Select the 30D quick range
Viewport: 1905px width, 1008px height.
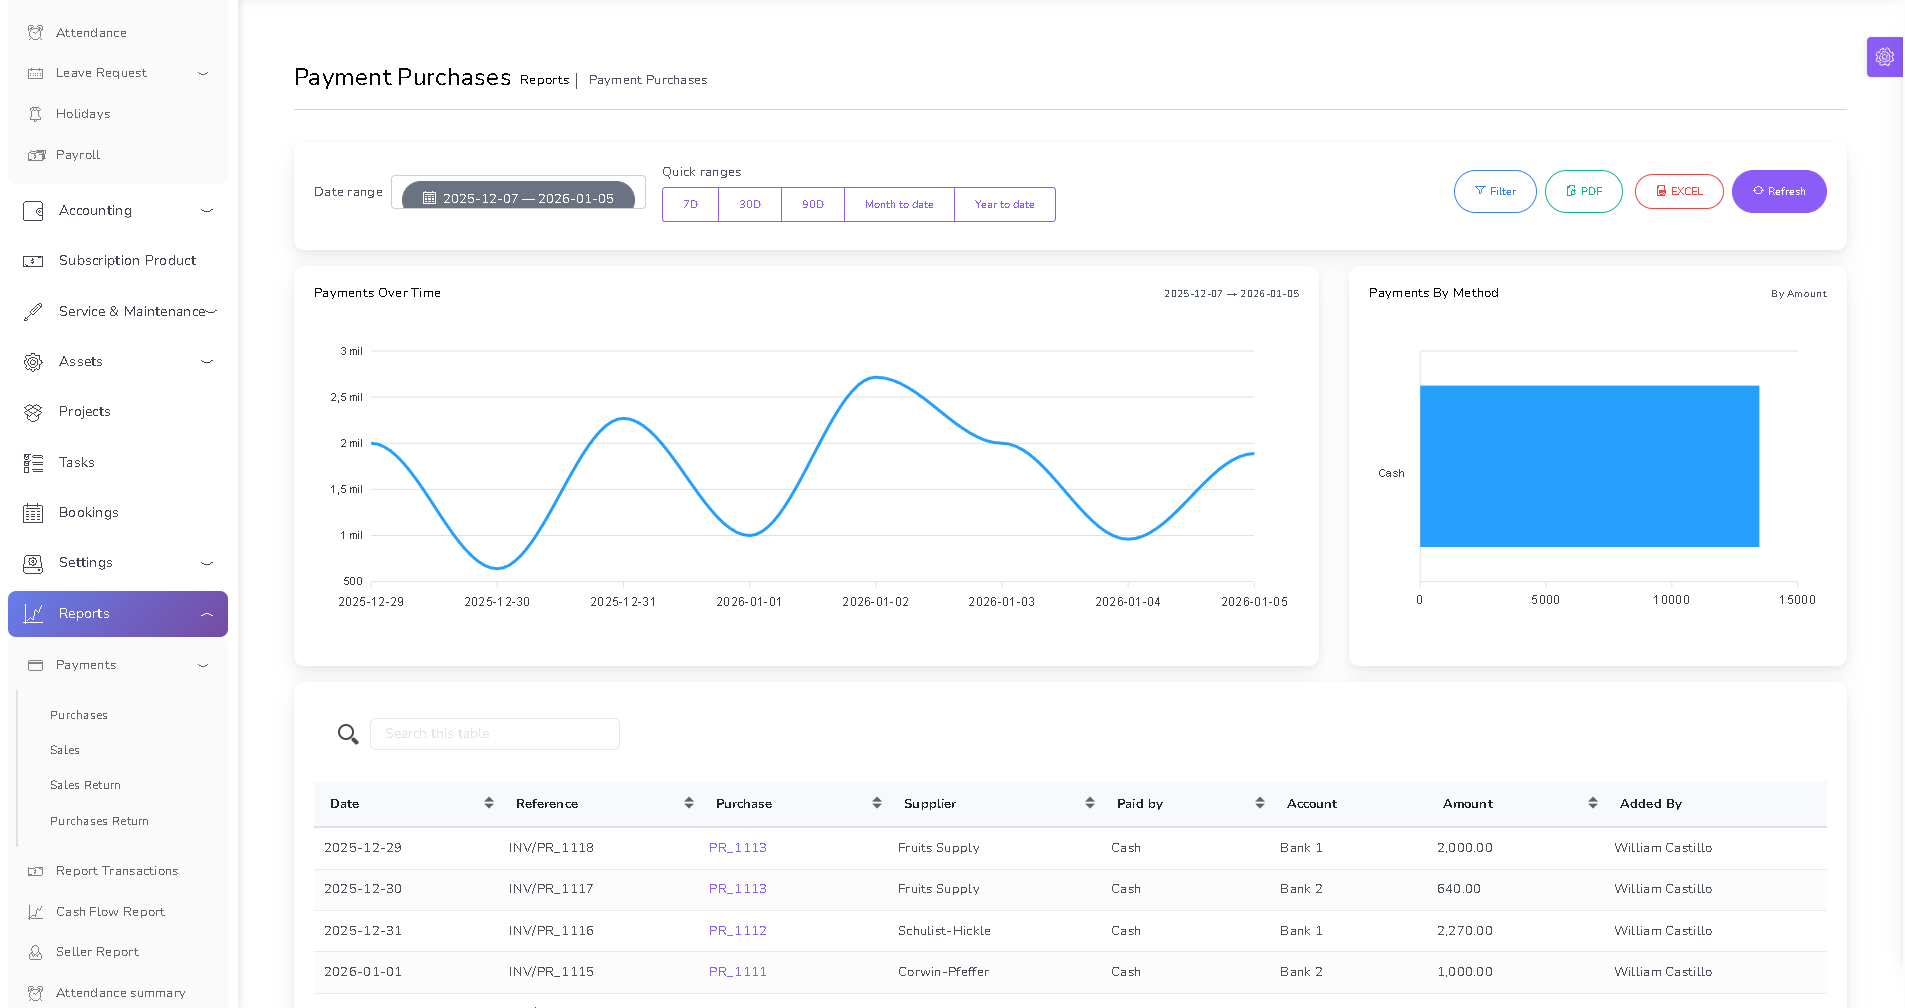click(x=750, y=204)
